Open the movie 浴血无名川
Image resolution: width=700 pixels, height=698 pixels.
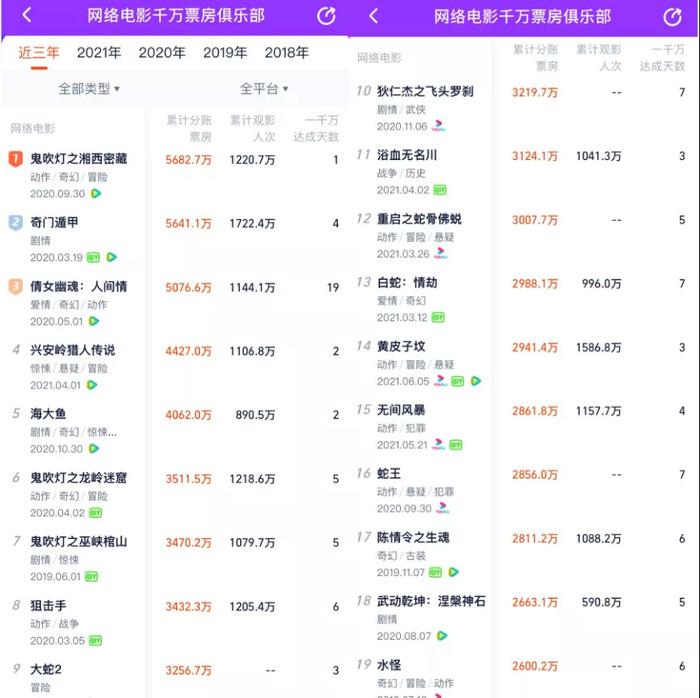tap(407, 155)
